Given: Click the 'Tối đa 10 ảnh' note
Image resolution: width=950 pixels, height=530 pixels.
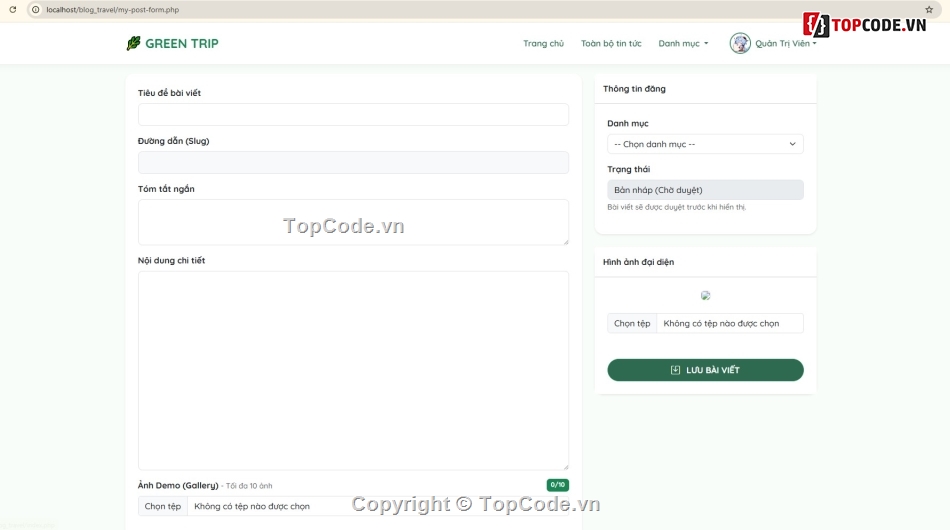Looking at the screenshot, I should 249,486.
